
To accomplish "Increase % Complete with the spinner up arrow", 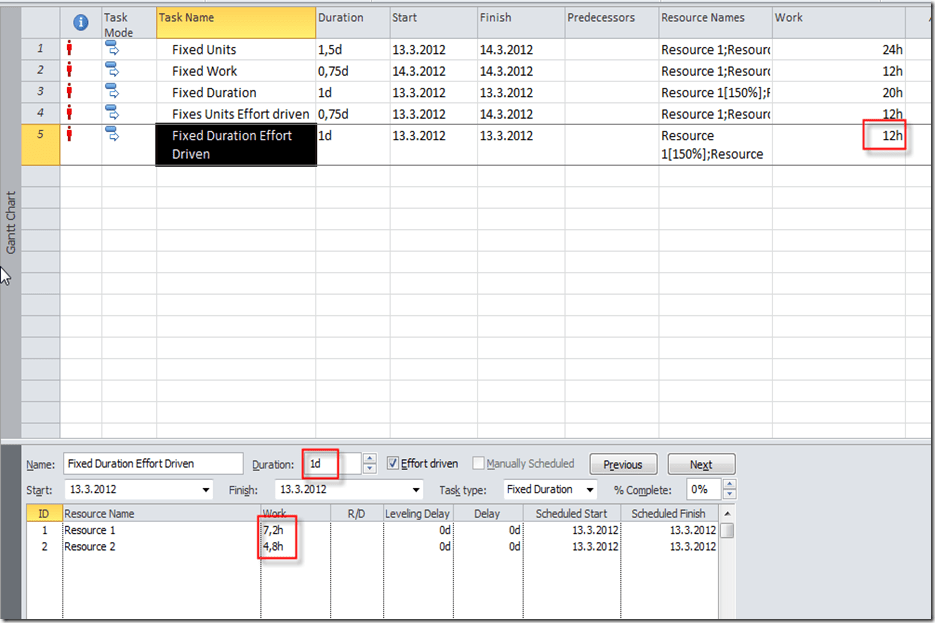I will tap(729, 485).
